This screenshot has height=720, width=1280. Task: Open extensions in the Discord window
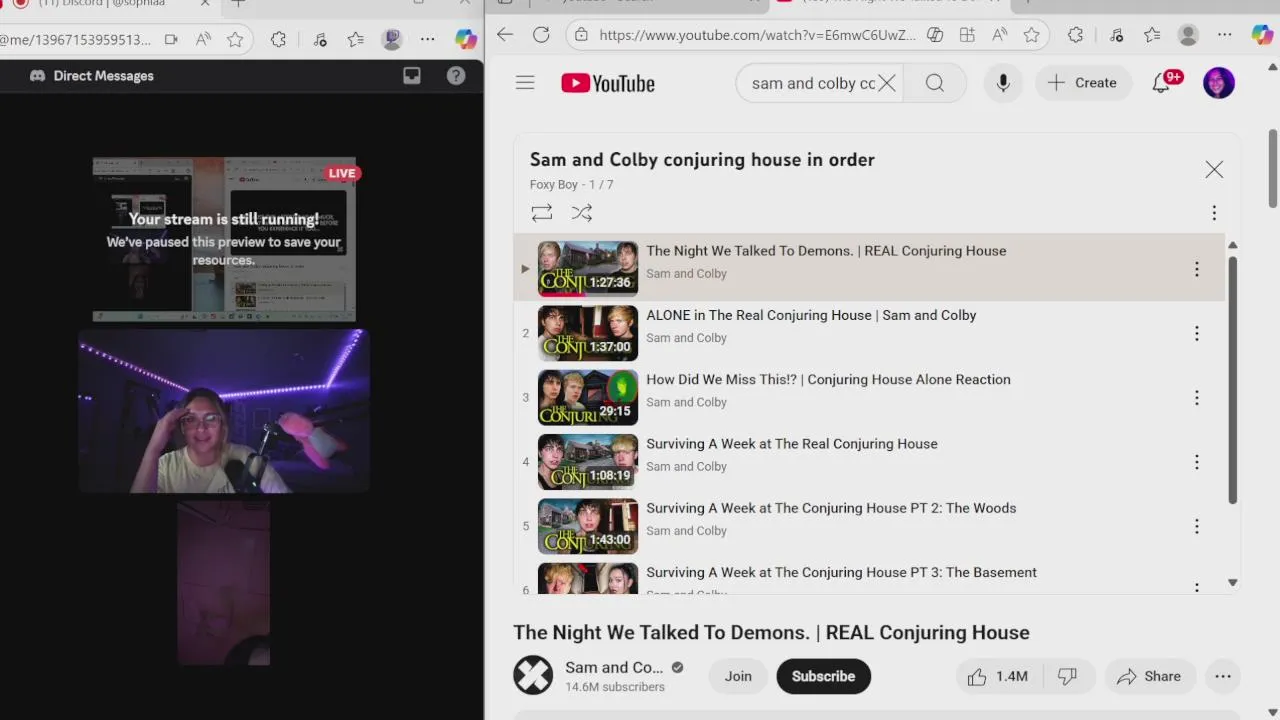(278, 40)
